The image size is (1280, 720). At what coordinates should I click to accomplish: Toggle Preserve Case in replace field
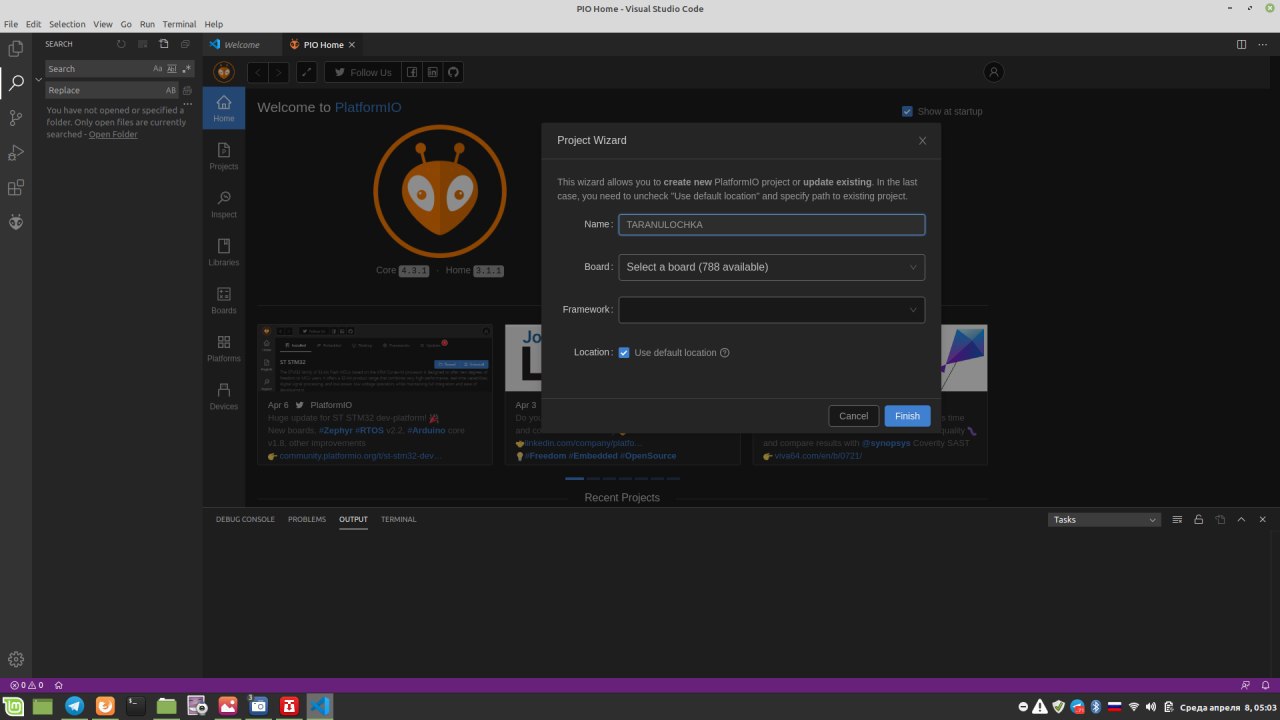pos(171,90)
